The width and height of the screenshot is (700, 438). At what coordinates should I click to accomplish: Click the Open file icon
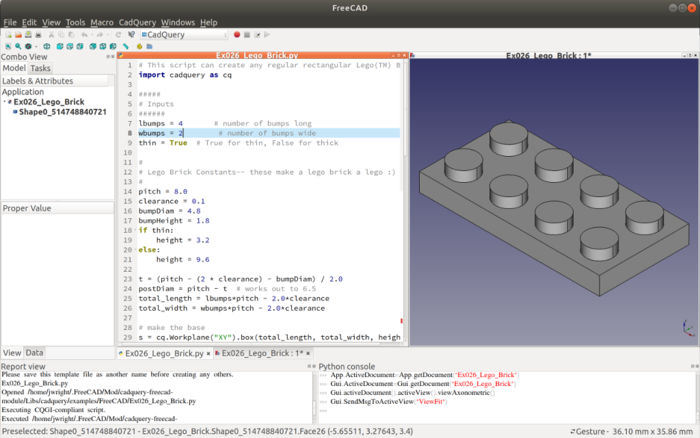tap(17, 34)
